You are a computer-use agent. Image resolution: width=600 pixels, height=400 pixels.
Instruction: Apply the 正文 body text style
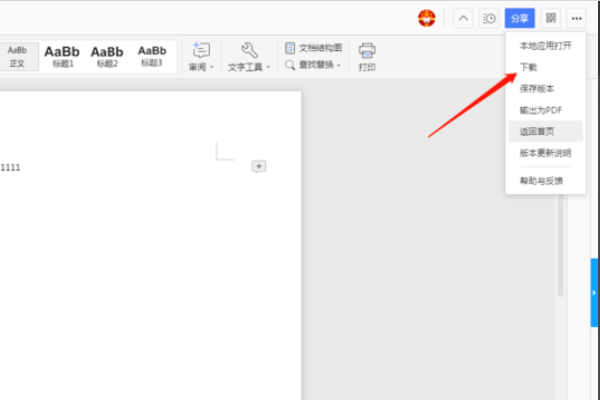[17, 57]
